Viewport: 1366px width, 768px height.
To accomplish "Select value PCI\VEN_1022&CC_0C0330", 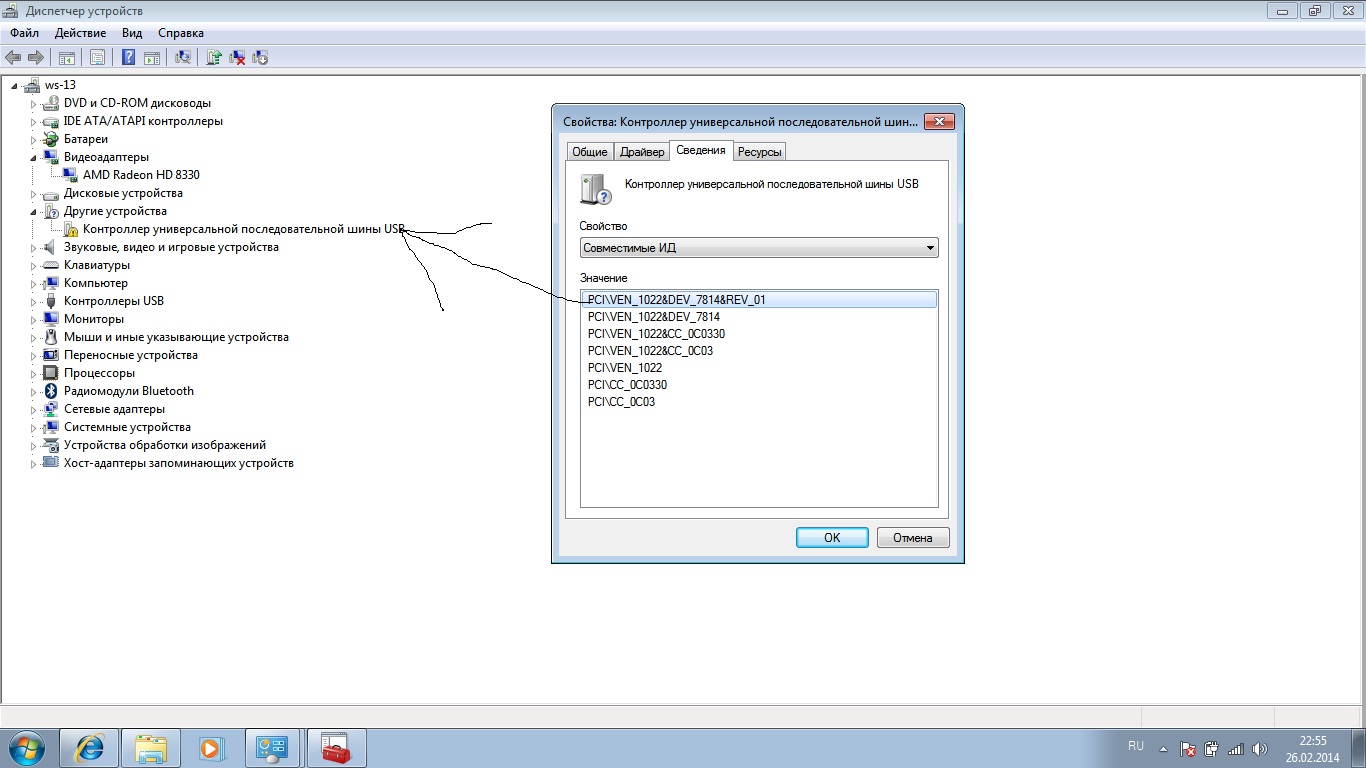I will tap(657, 334).
